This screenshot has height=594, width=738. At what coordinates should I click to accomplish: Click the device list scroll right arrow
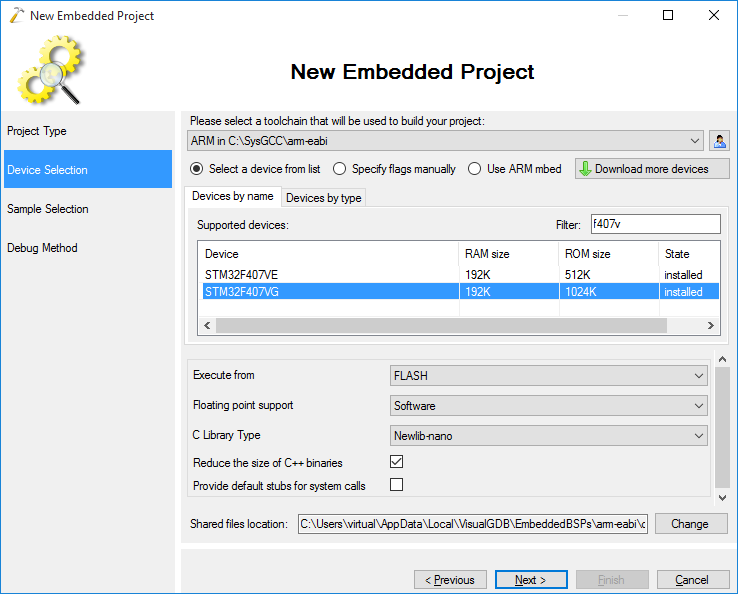pyautogui.click(x=711, y=325)
